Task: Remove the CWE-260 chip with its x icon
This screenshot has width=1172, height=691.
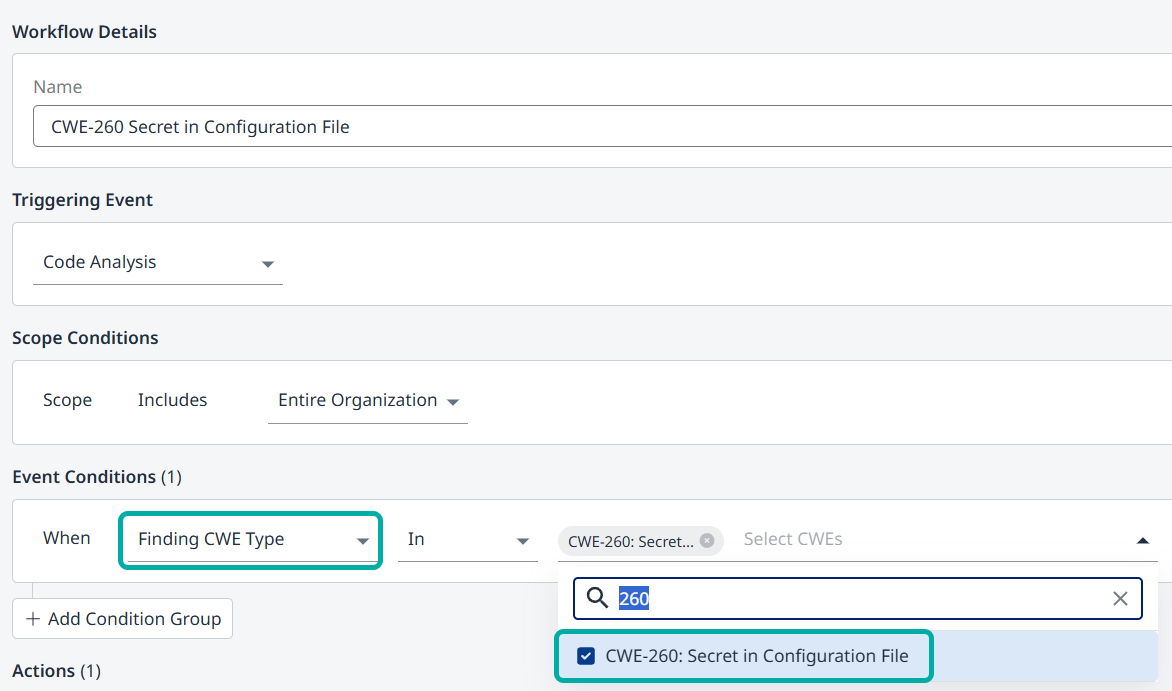Action: tap(707, 540)
